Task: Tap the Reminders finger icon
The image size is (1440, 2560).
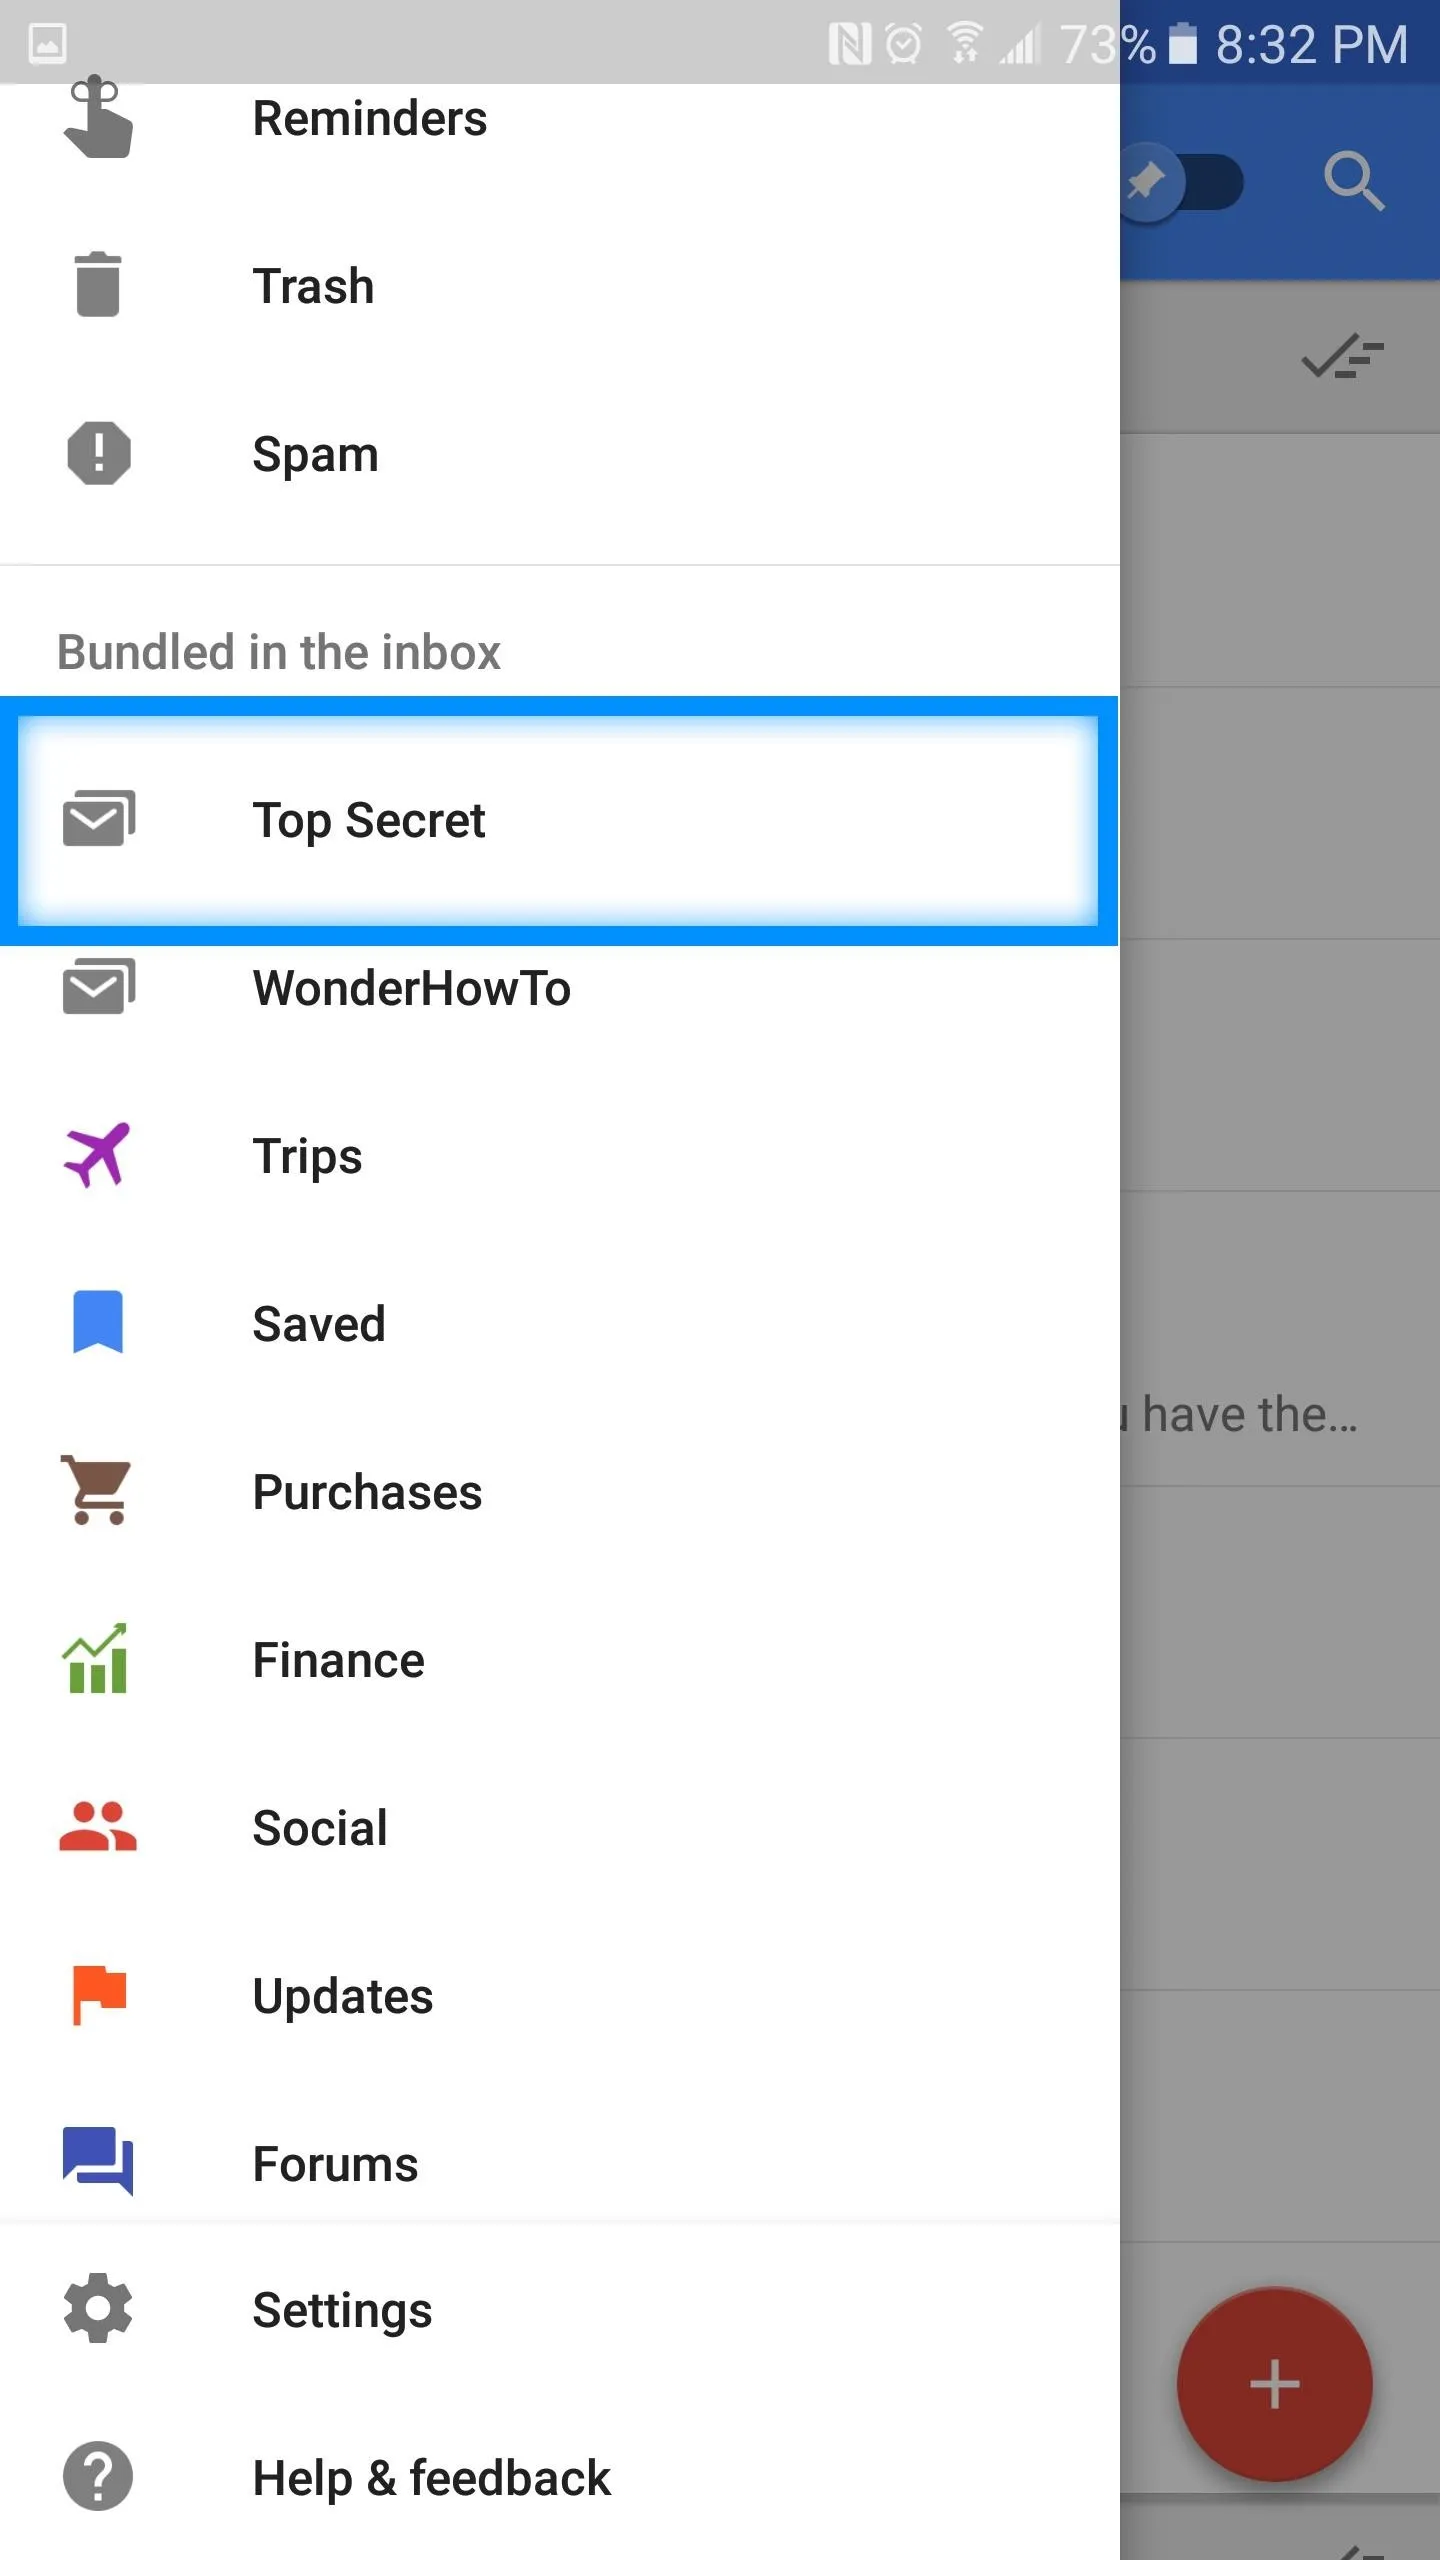Action: pos(98,116)
